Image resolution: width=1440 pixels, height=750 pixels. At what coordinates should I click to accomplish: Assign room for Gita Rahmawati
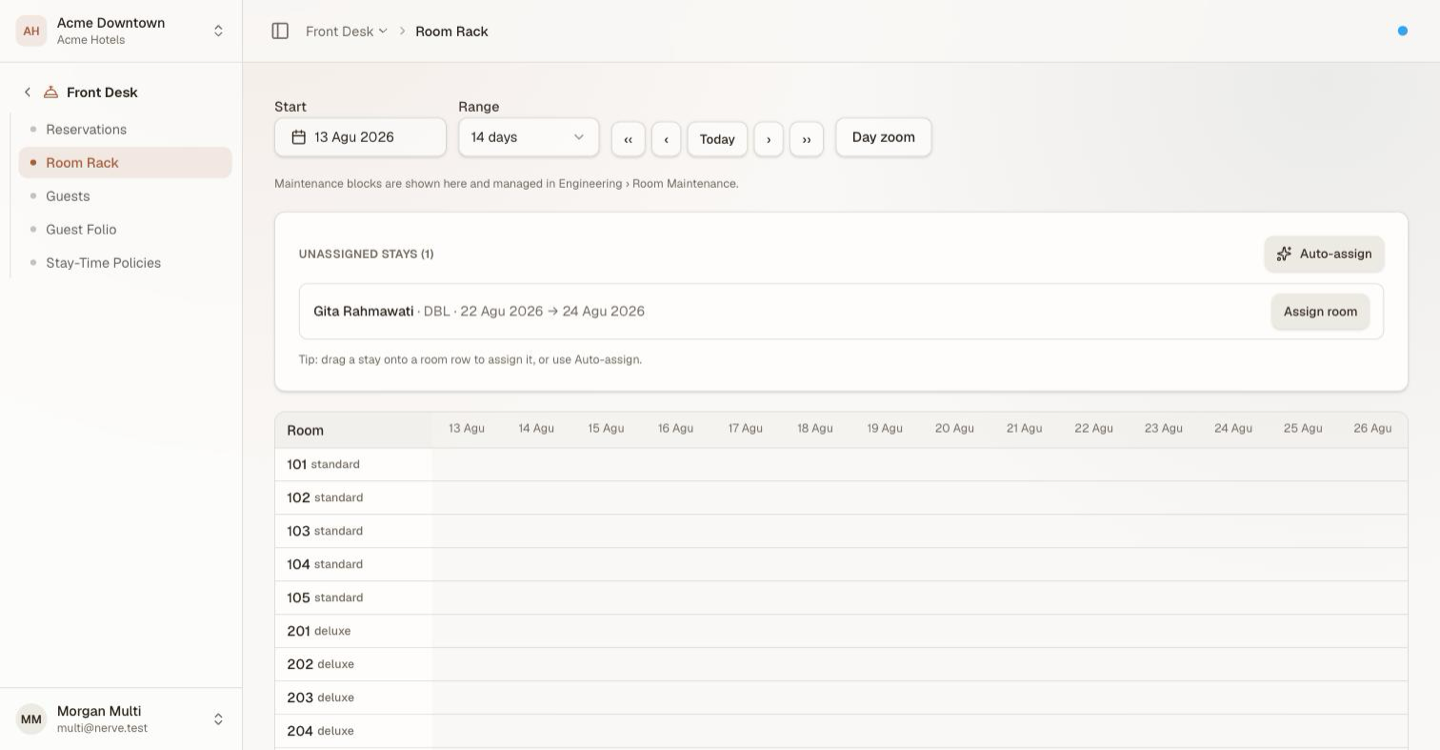pos(1320,311)
